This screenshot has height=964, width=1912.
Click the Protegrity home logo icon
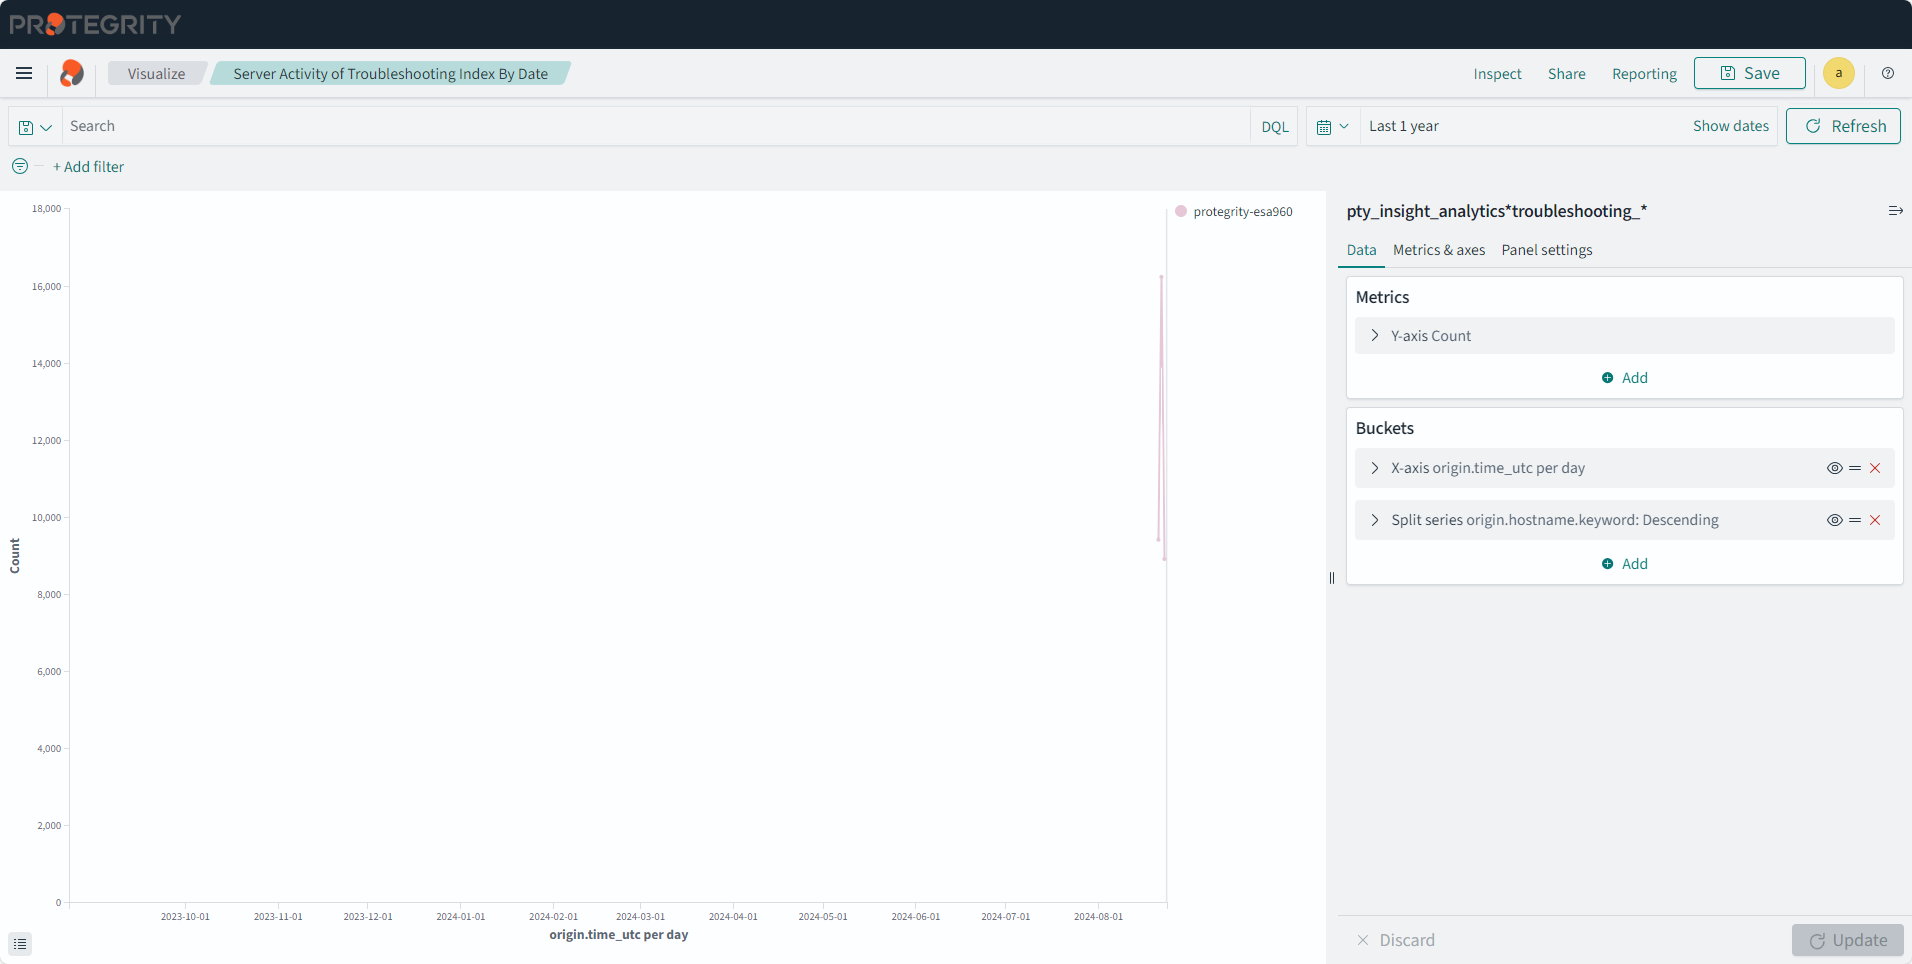(71, 73)
